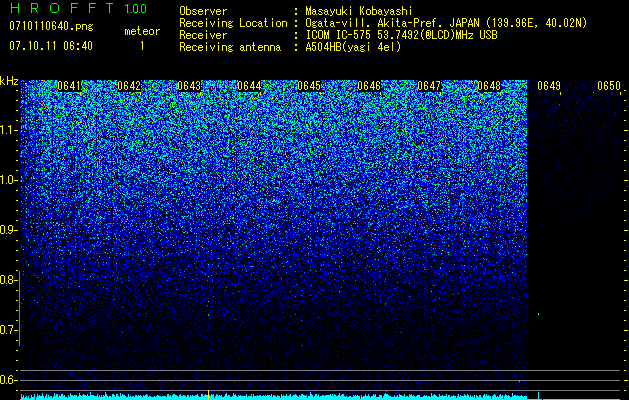
Task: Click the Receiving antenna label
Action: pos(230,47)
